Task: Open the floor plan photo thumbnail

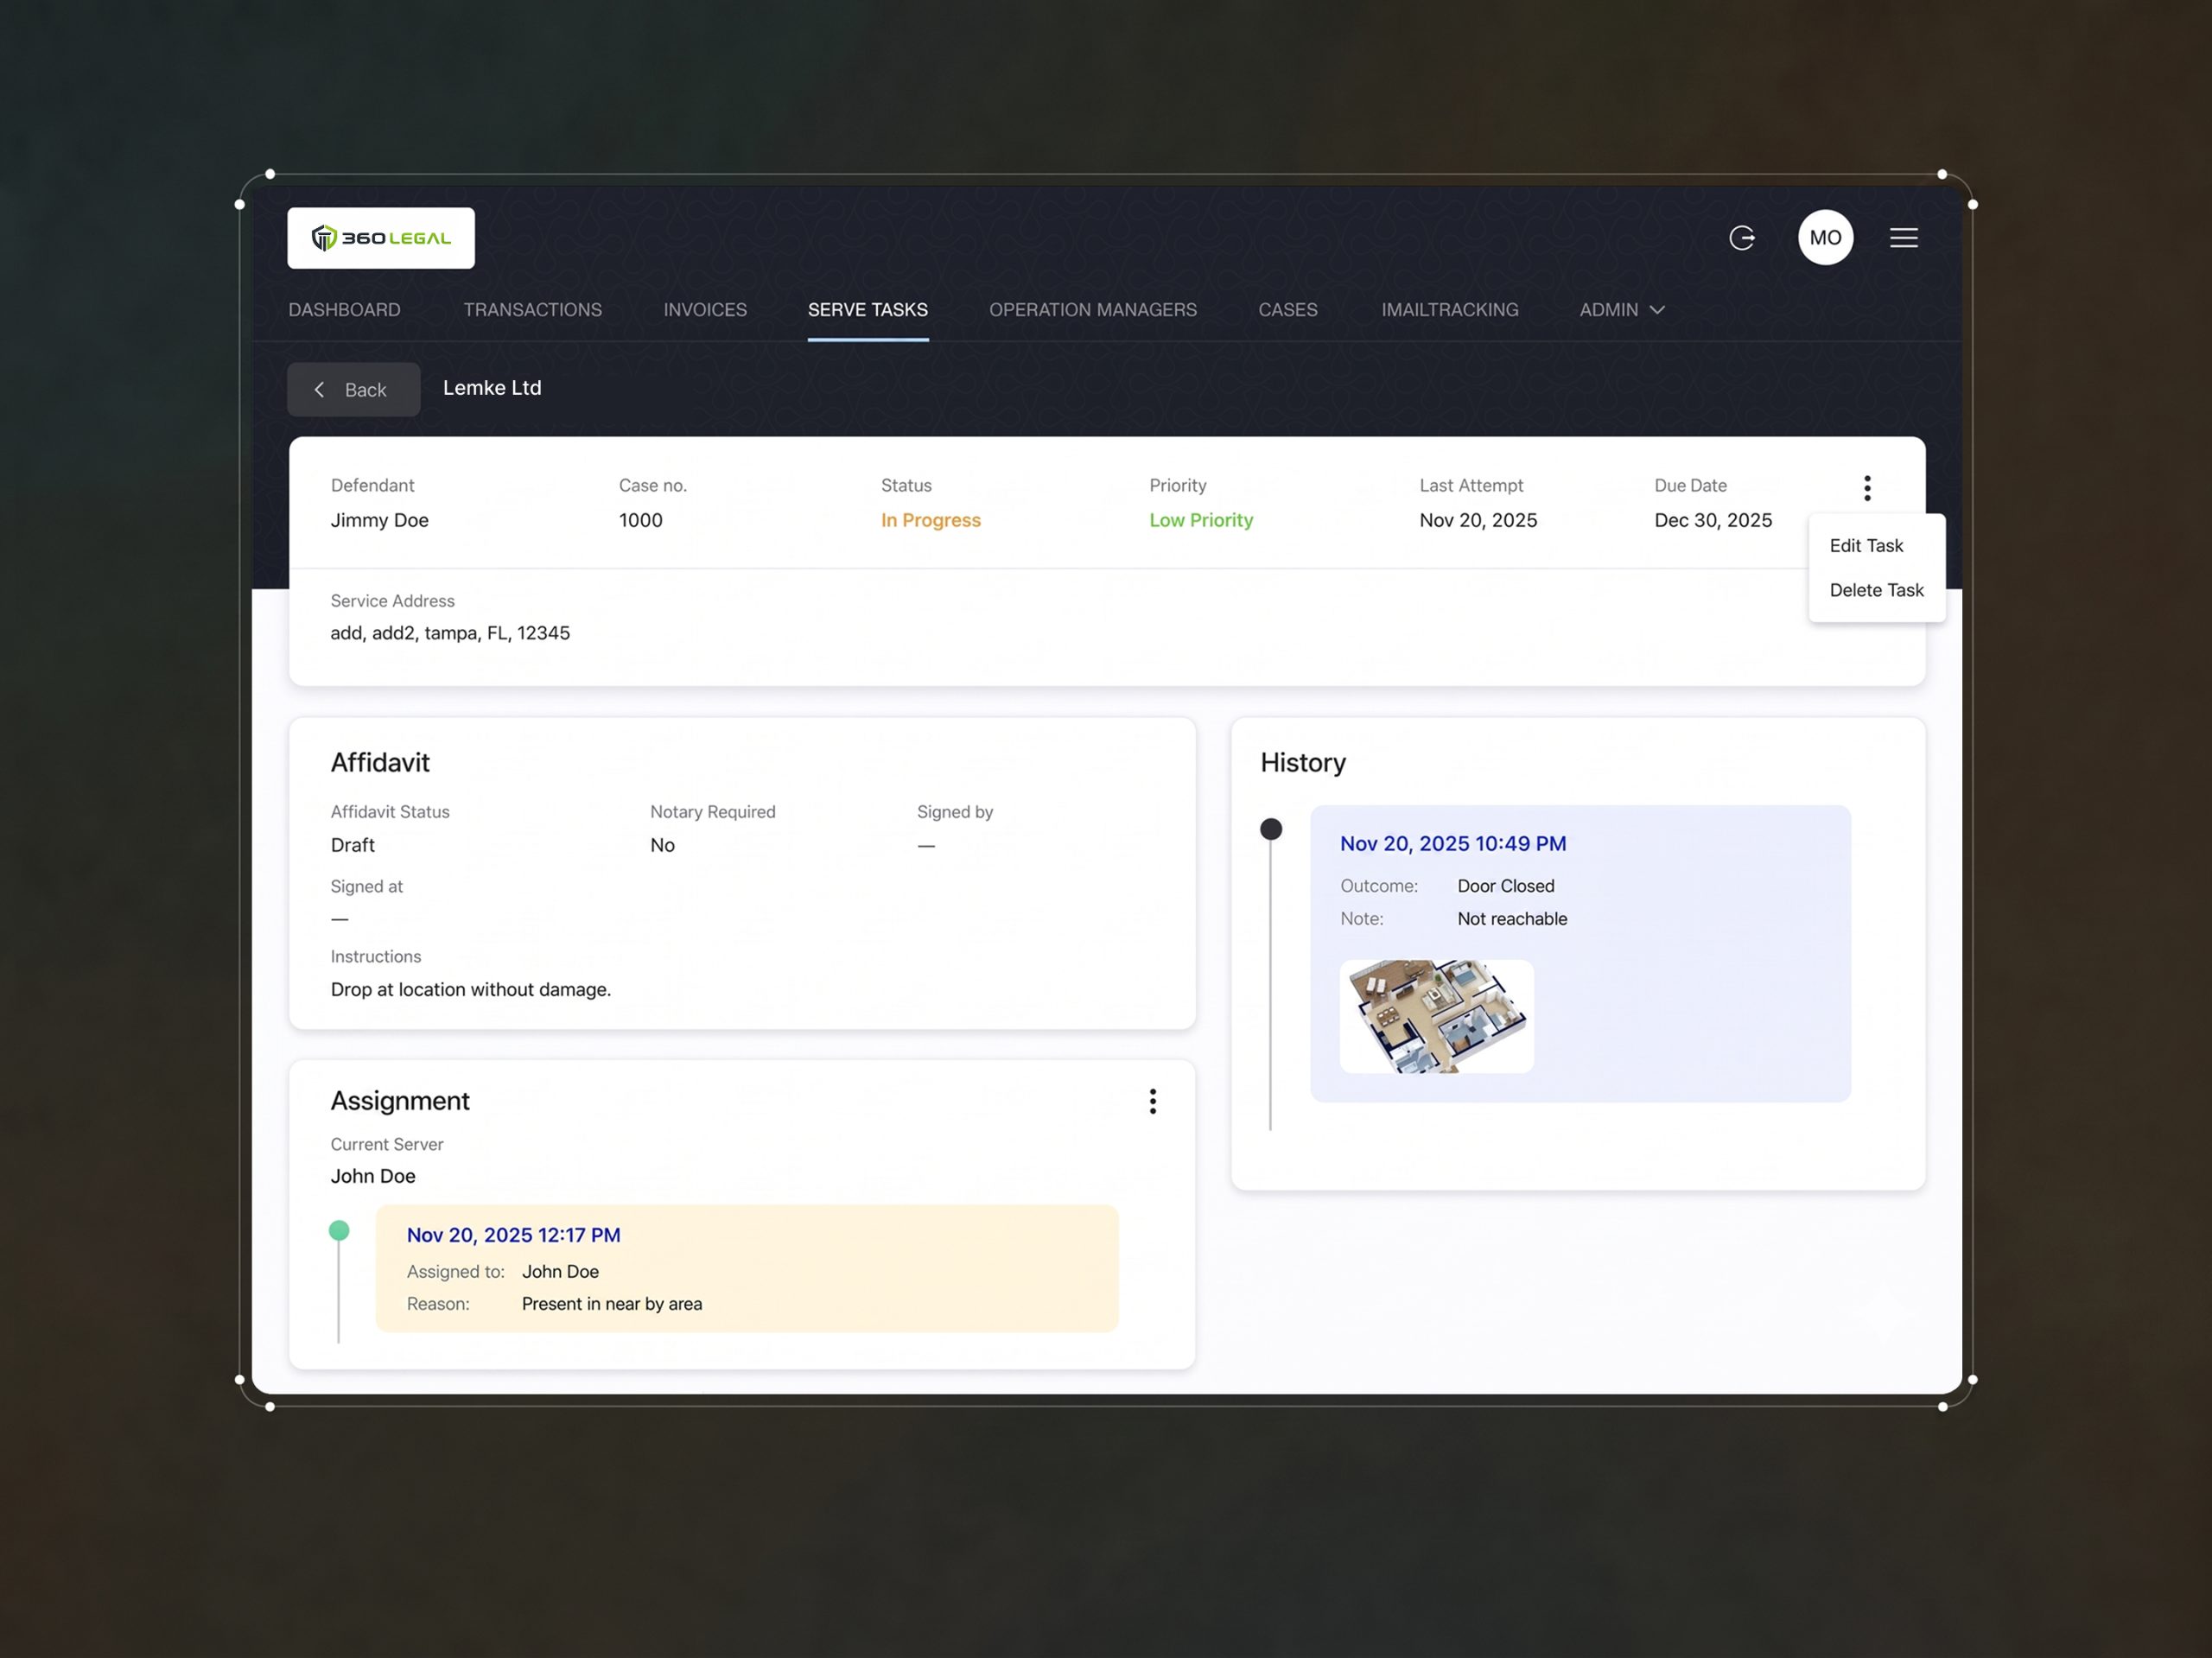Action: 1436,1016
